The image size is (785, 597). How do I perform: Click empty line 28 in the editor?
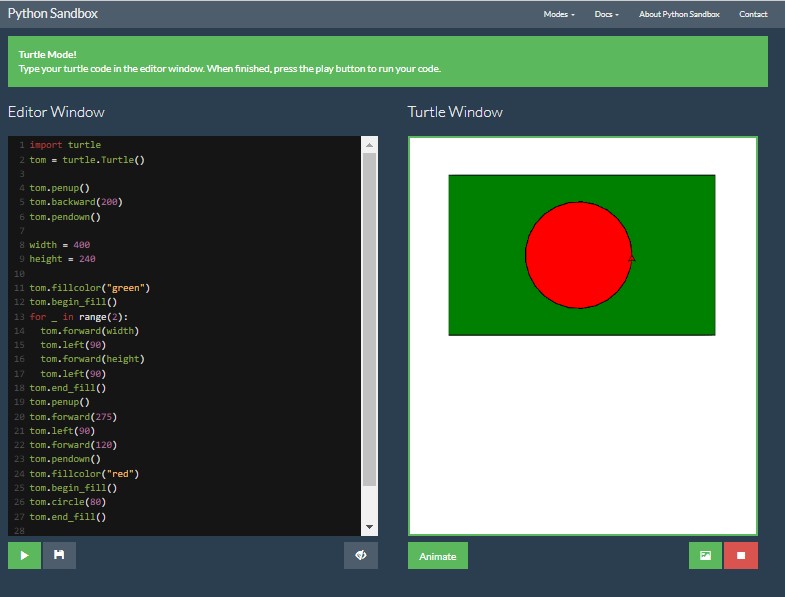point(194,531)
